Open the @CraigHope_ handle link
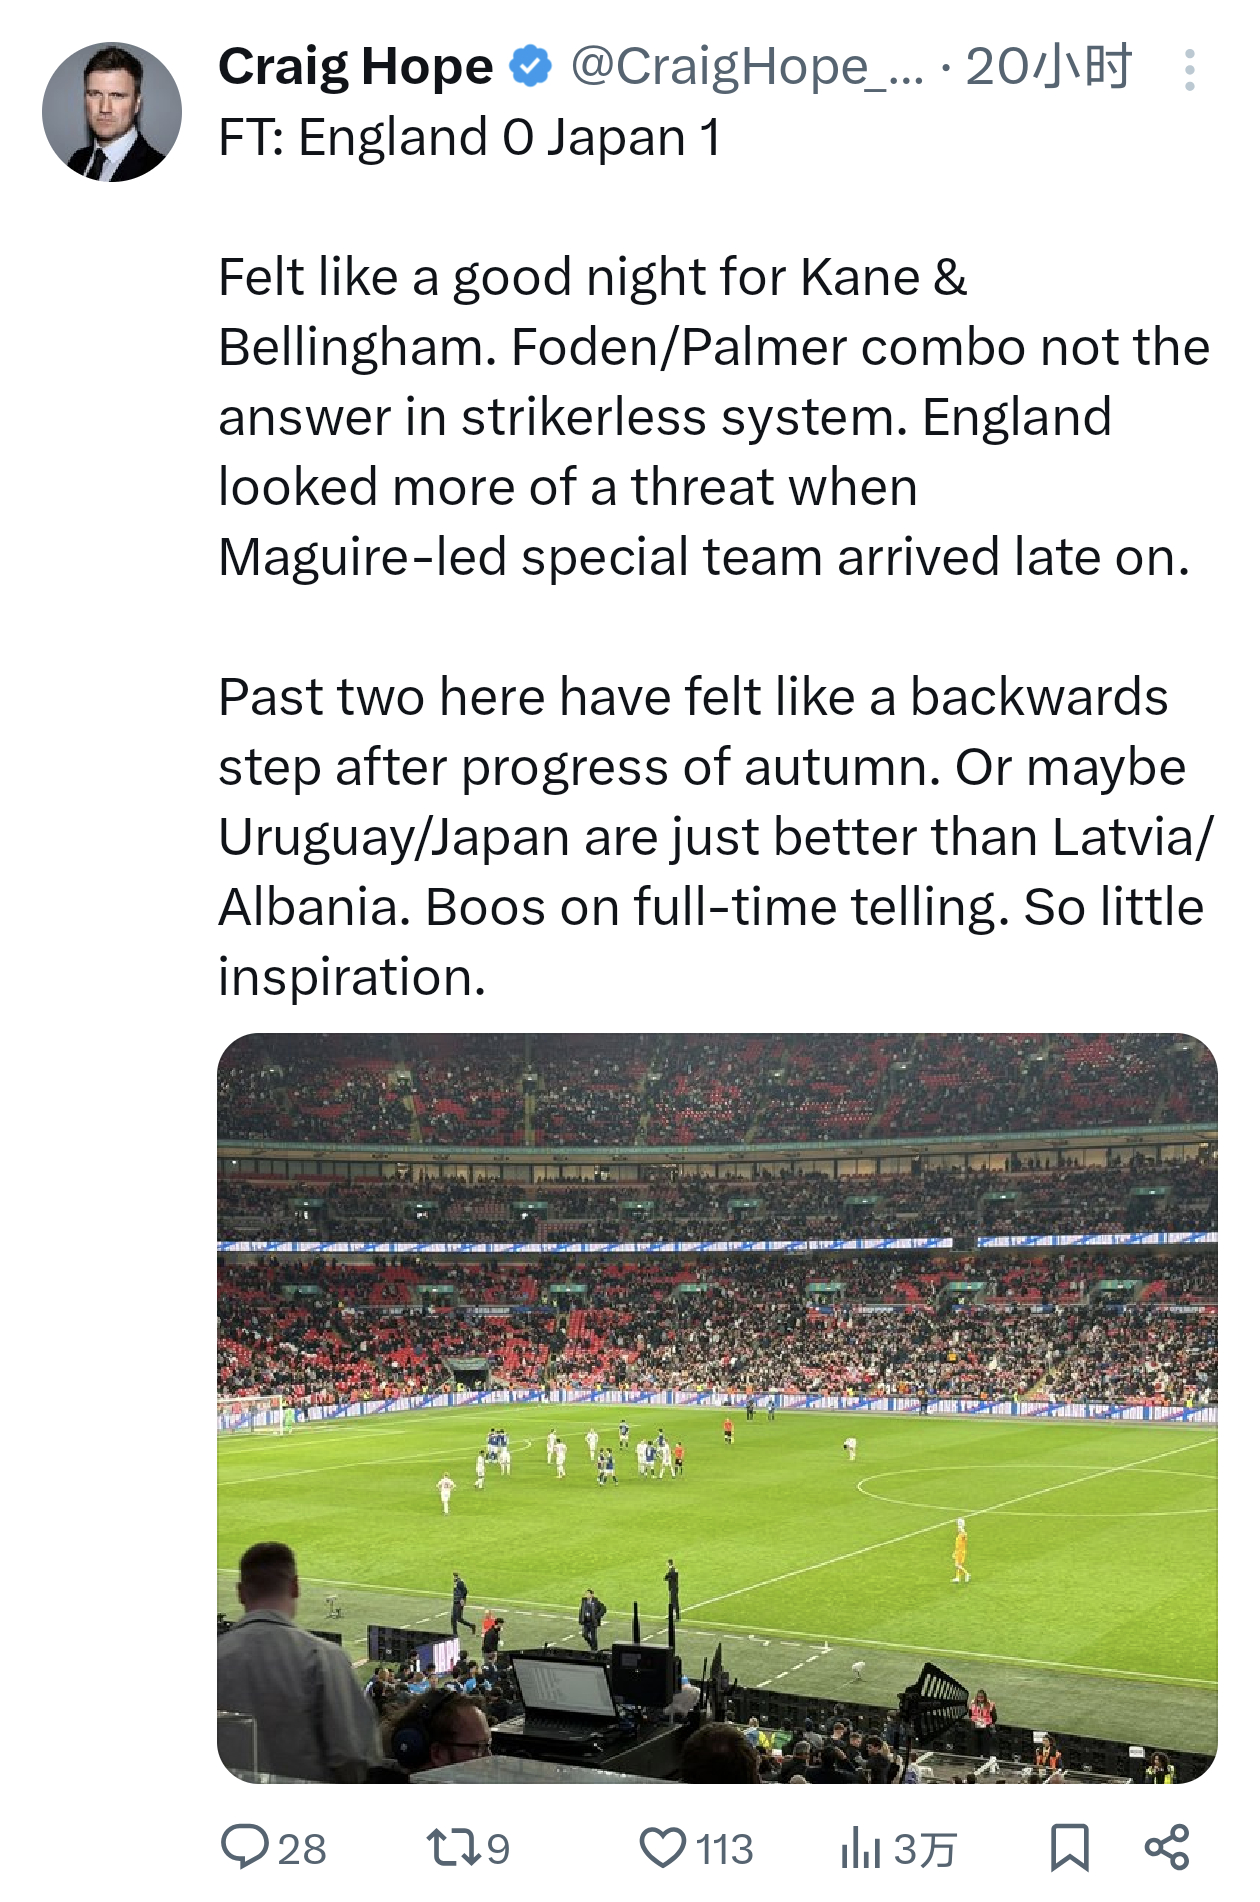The height and width of the screenshot is (1902, 1260). [746, 67]
